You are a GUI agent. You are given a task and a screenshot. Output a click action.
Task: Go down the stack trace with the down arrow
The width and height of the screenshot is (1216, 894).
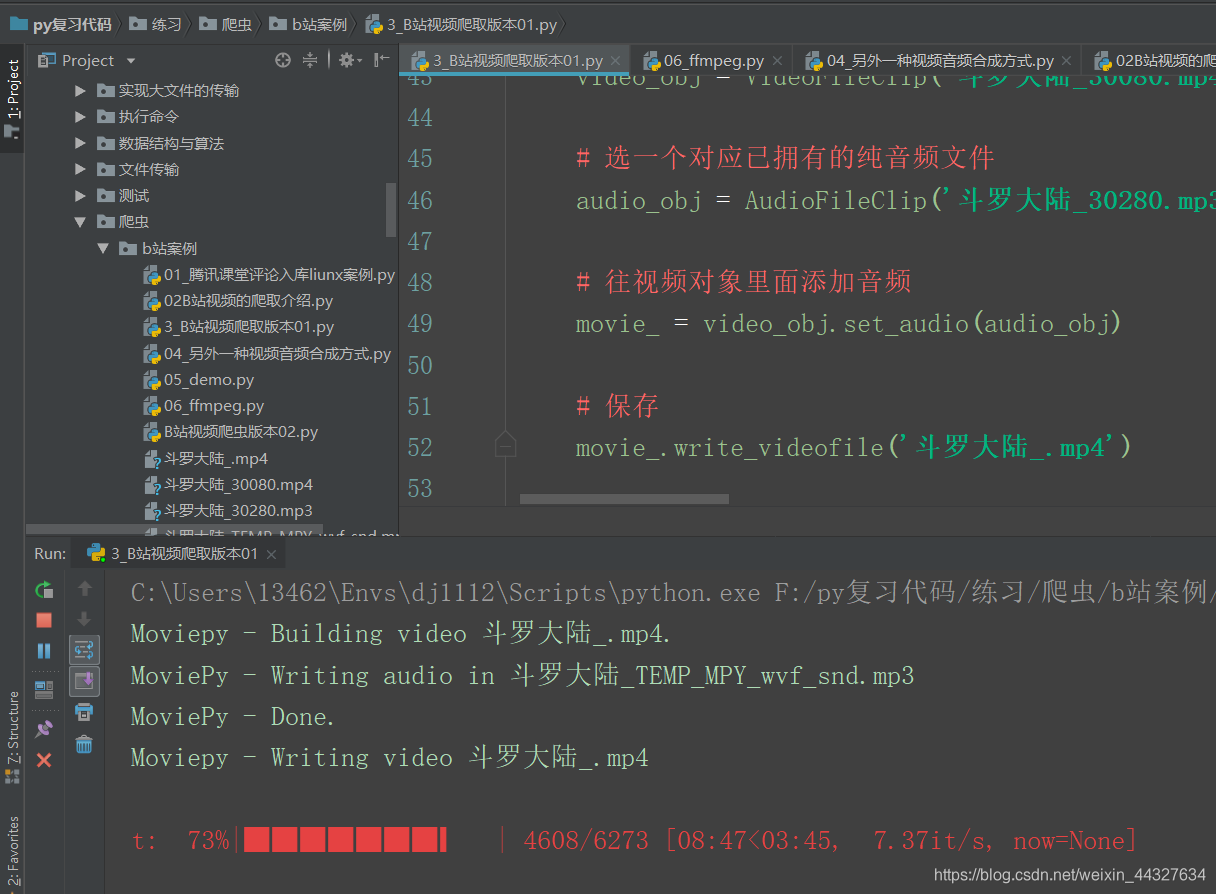tap(84, 620)
